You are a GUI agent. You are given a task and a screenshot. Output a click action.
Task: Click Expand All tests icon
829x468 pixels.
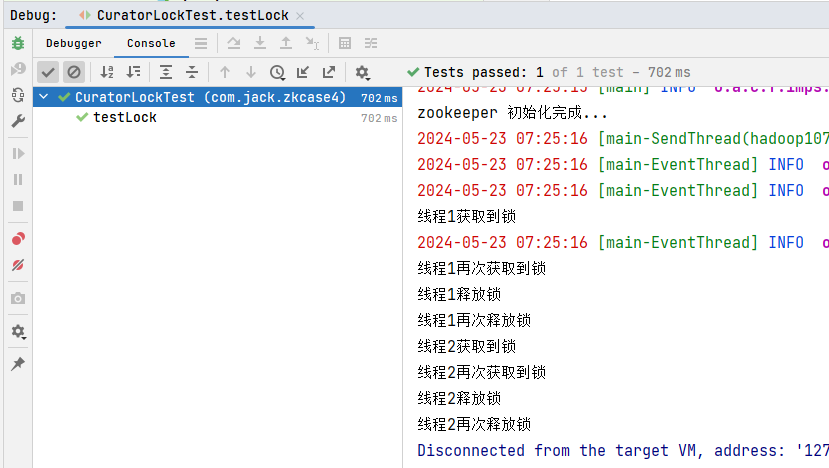click(x=166, y=72)
